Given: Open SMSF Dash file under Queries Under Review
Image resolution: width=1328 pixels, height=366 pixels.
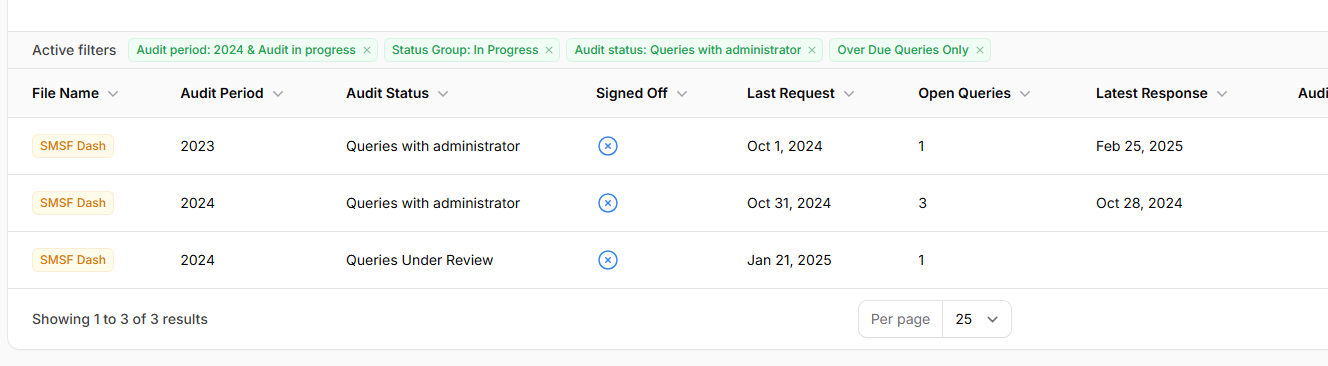Looking at the screenshot, I should pos(73,260).
